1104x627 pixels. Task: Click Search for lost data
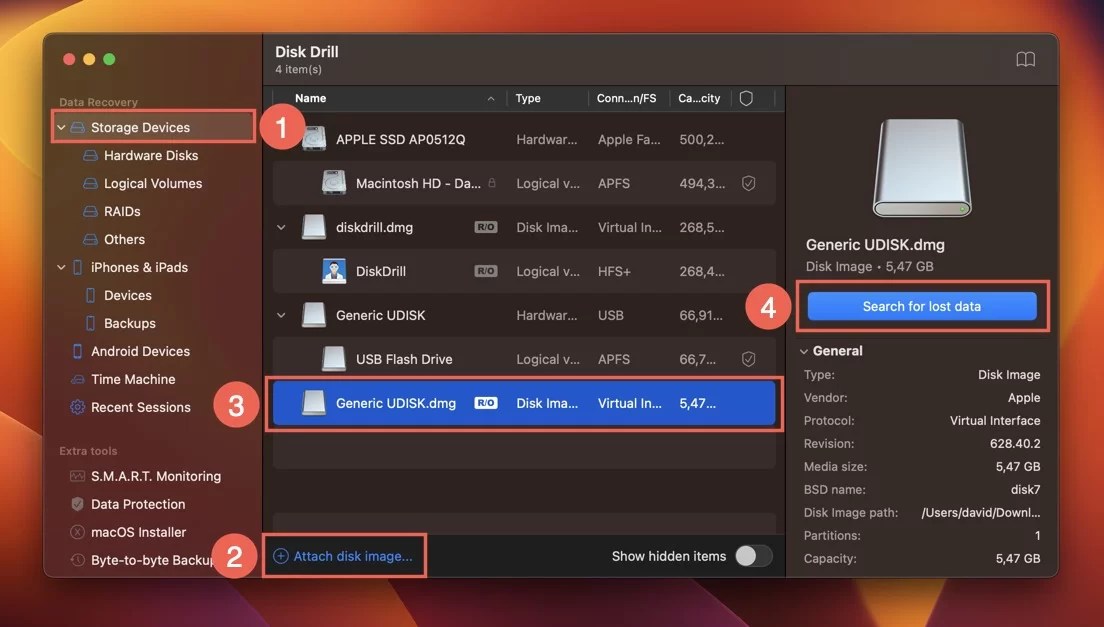(921, 306)
